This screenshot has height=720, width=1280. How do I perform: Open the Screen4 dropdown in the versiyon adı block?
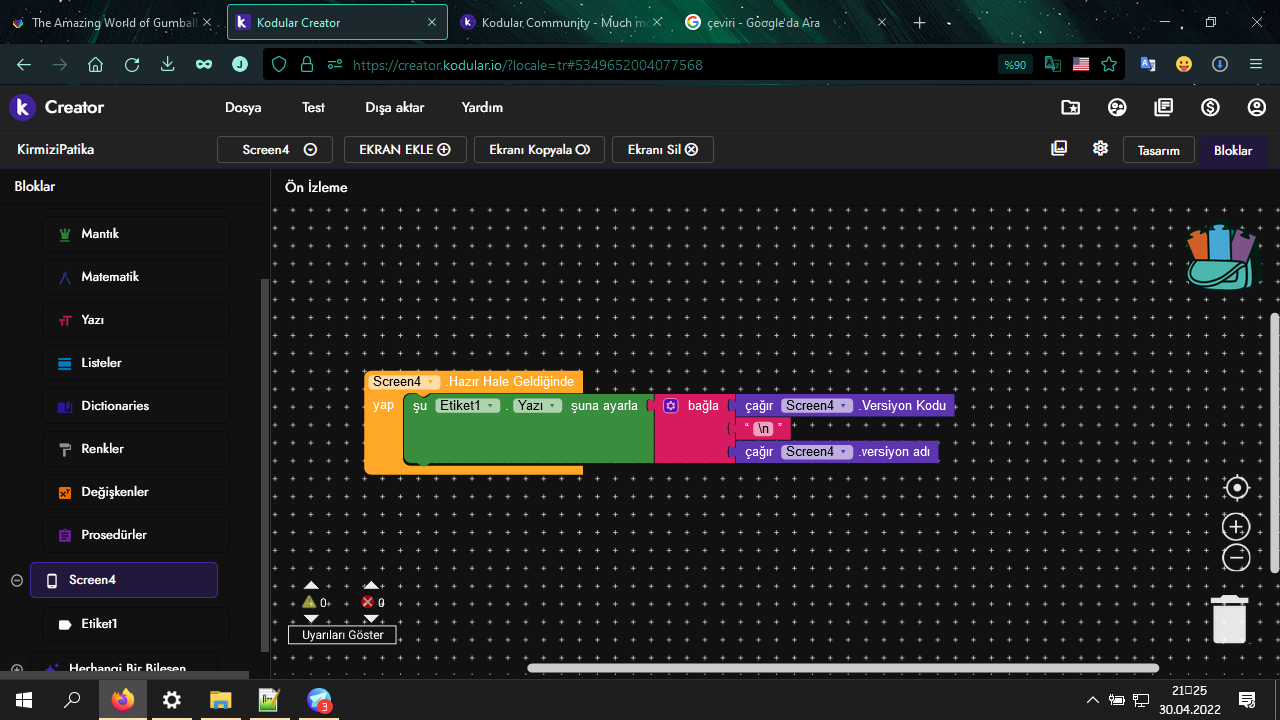click(817, 452)
